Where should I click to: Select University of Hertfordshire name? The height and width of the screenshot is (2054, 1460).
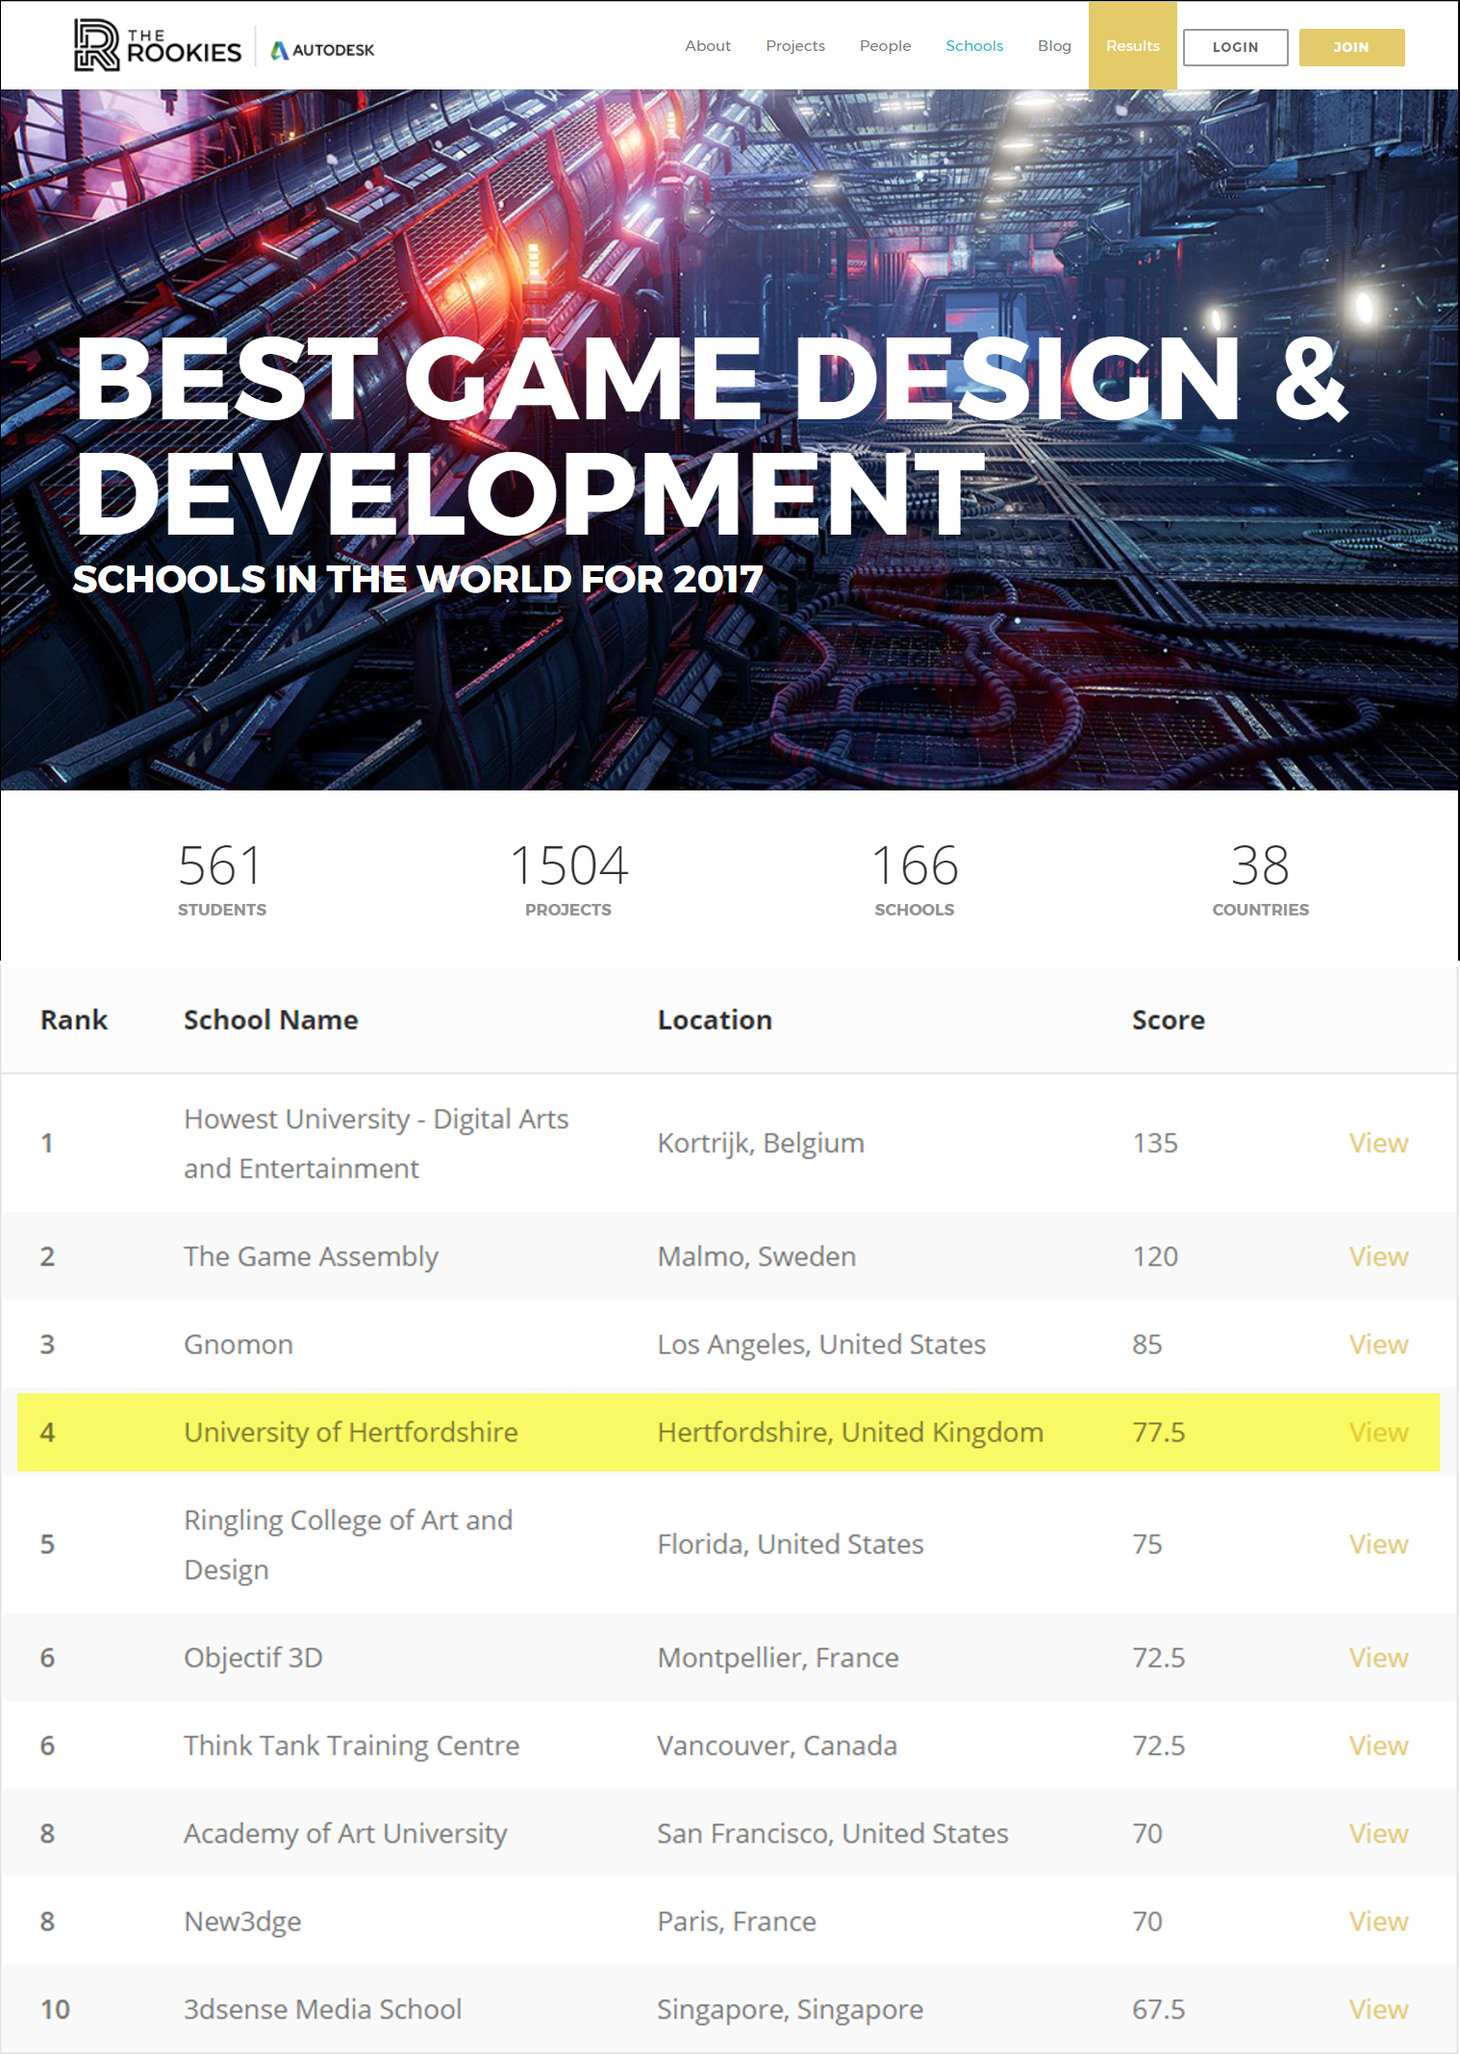click(351, 1432)
